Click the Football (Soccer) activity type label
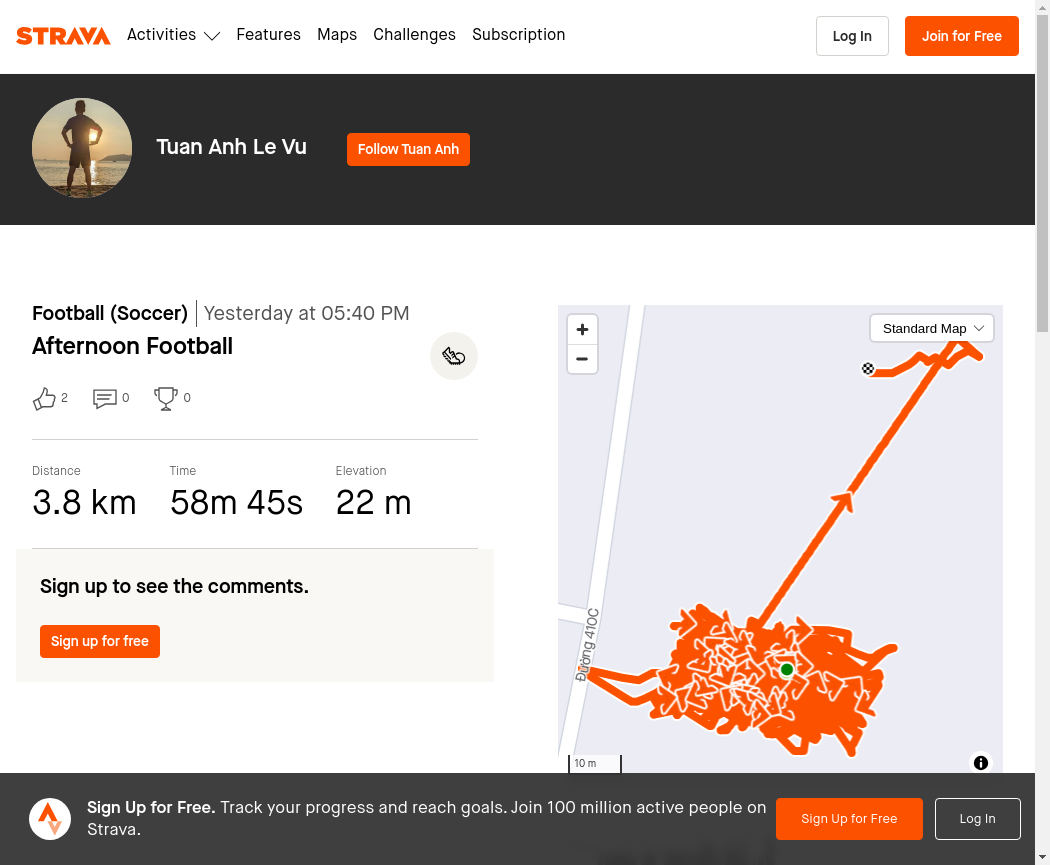Screen dimensions: 1050x865 point(110,313)
